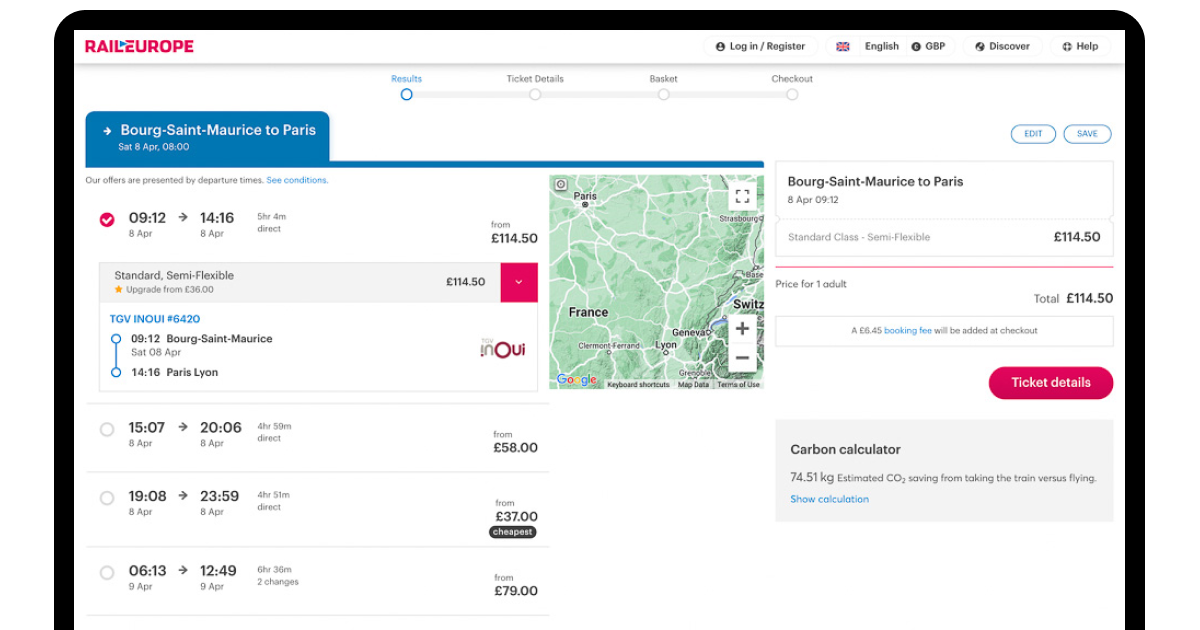Zoom out on the map

(742, 357)
